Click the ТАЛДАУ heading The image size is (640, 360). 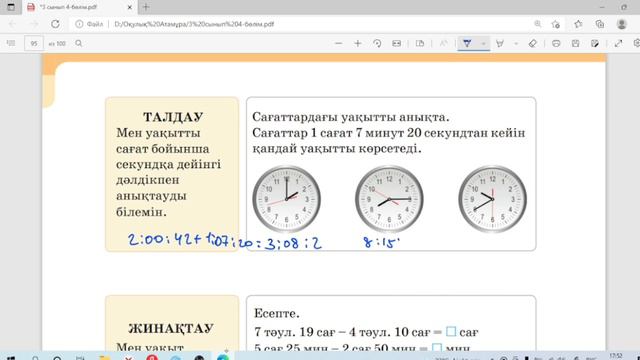click(x=173, y=117)
